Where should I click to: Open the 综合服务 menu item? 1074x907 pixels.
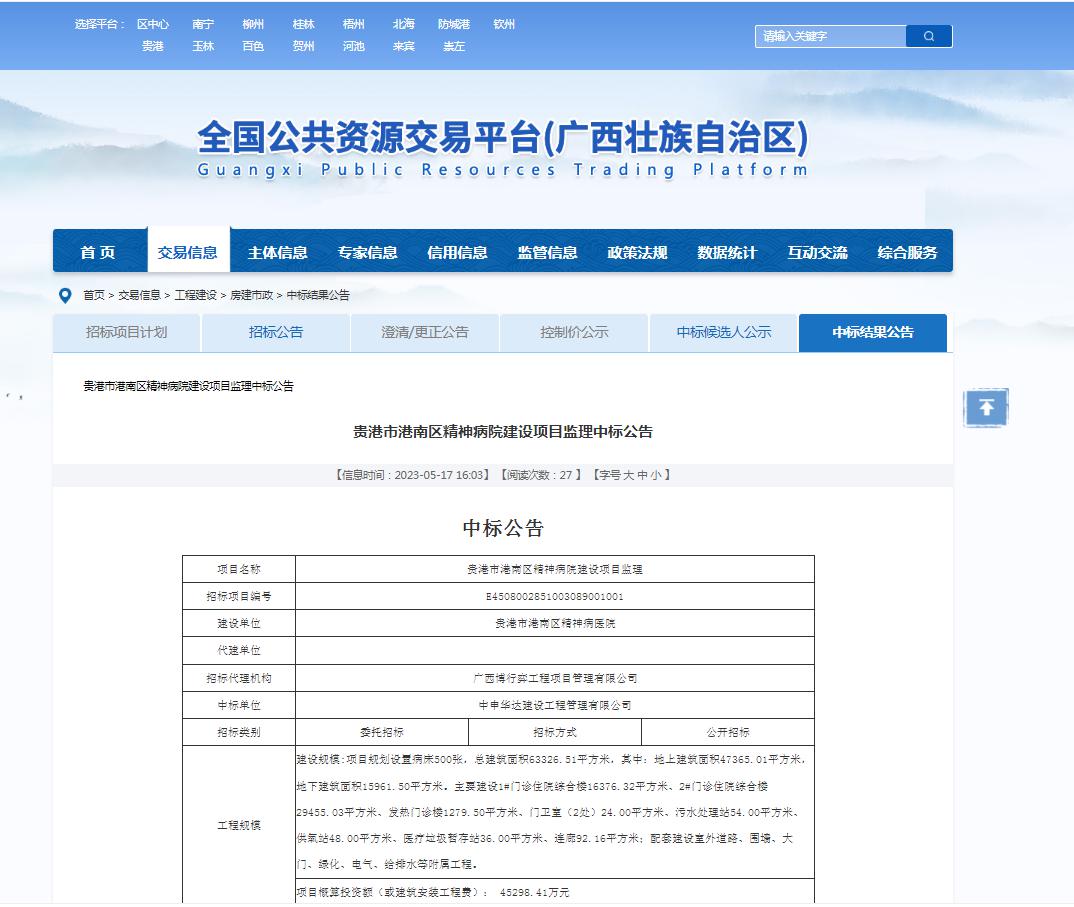point(907,253)
